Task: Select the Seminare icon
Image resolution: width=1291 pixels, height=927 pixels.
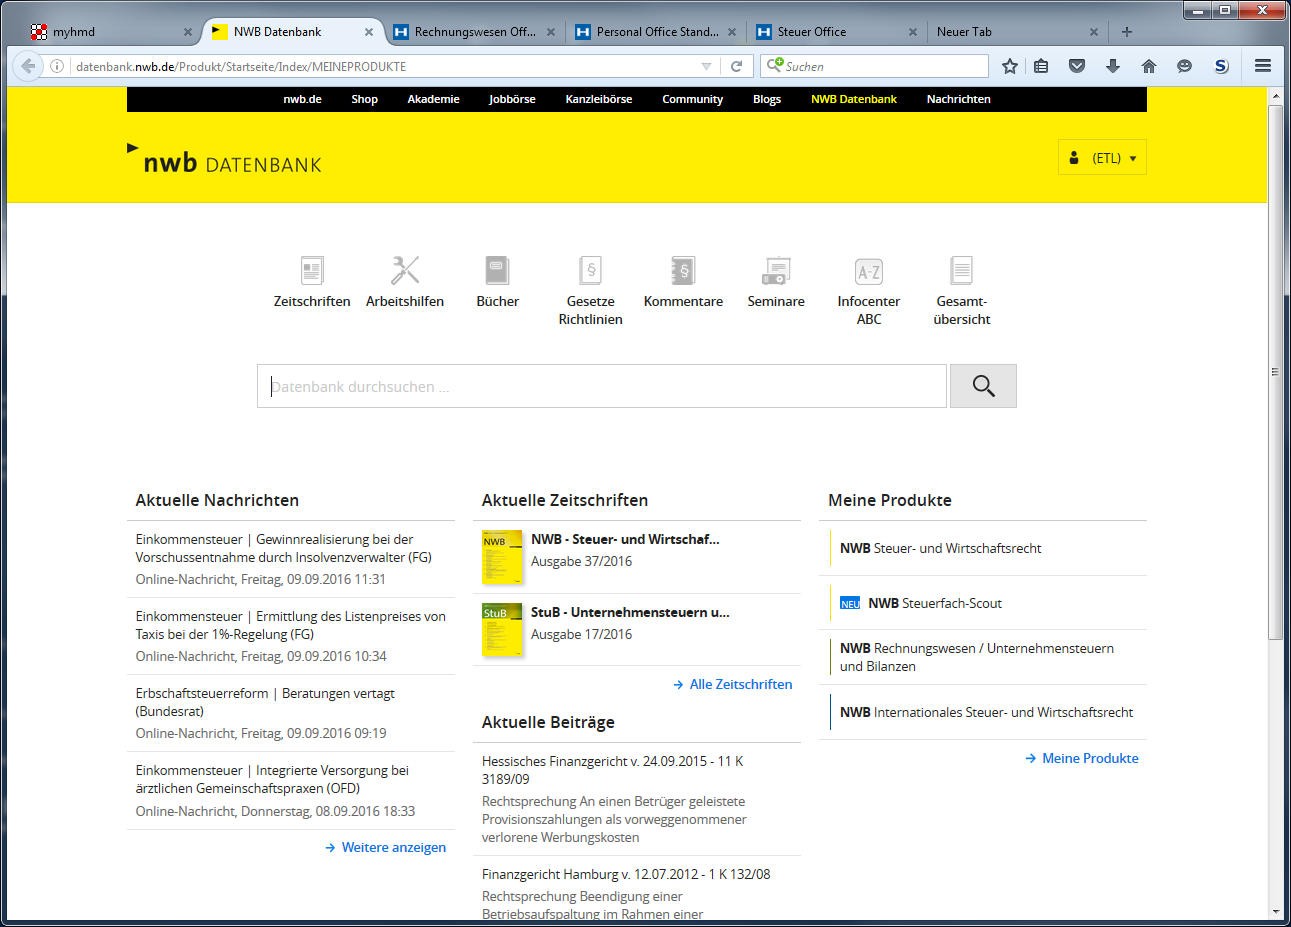Action: [x=776, y=270]
